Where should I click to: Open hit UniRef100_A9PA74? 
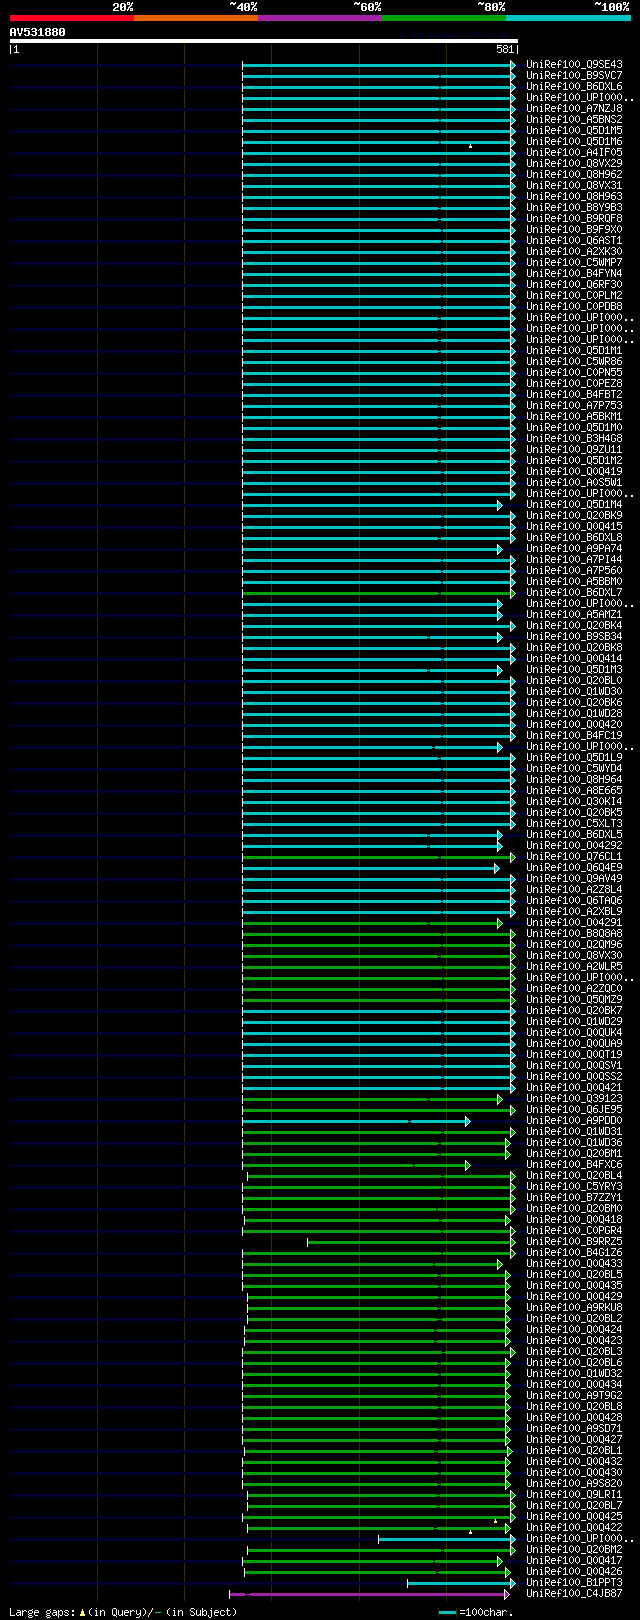[x=574, y=549]
